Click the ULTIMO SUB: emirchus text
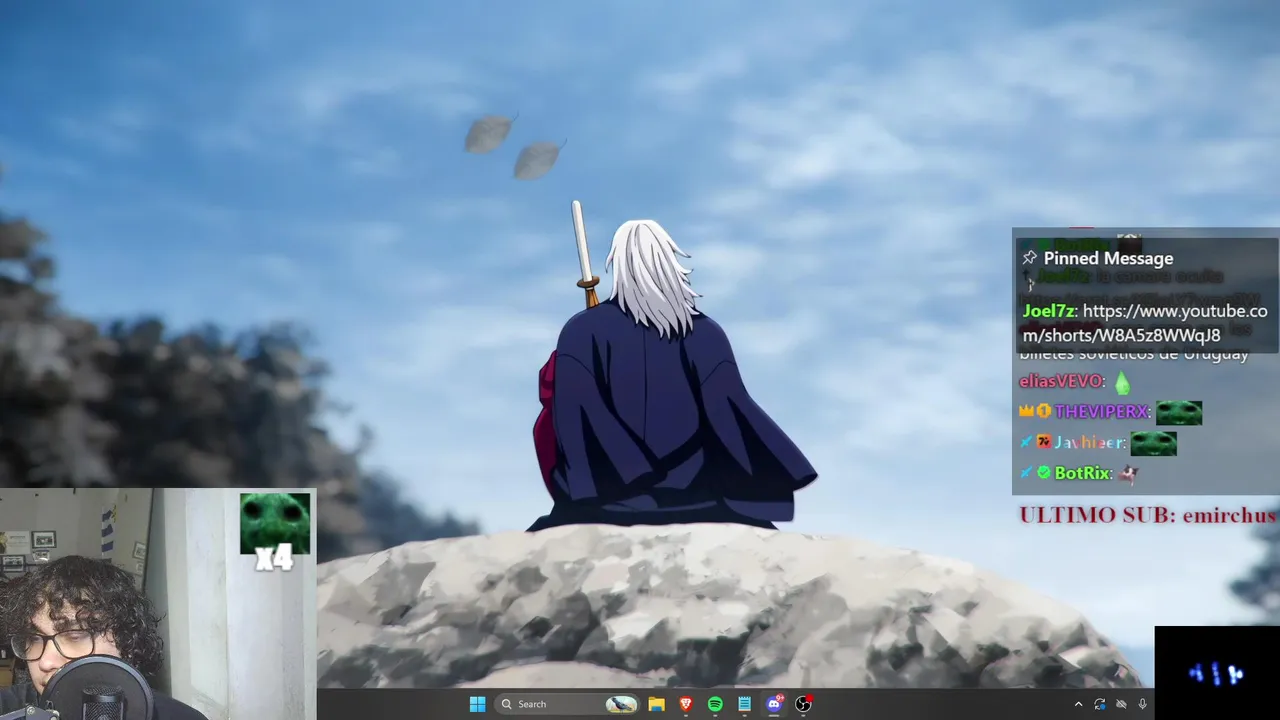This screenshot has width=1280, height=720. click(x=1147, y=515)
